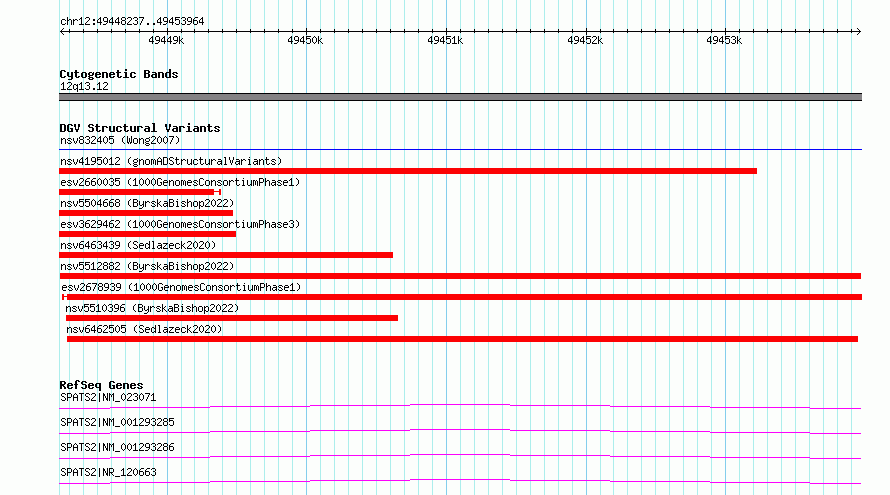Select variant label nsv5512882 (ByrskaBishop2022)
Screen dimensions: 890x495
[x=147, y=266]
